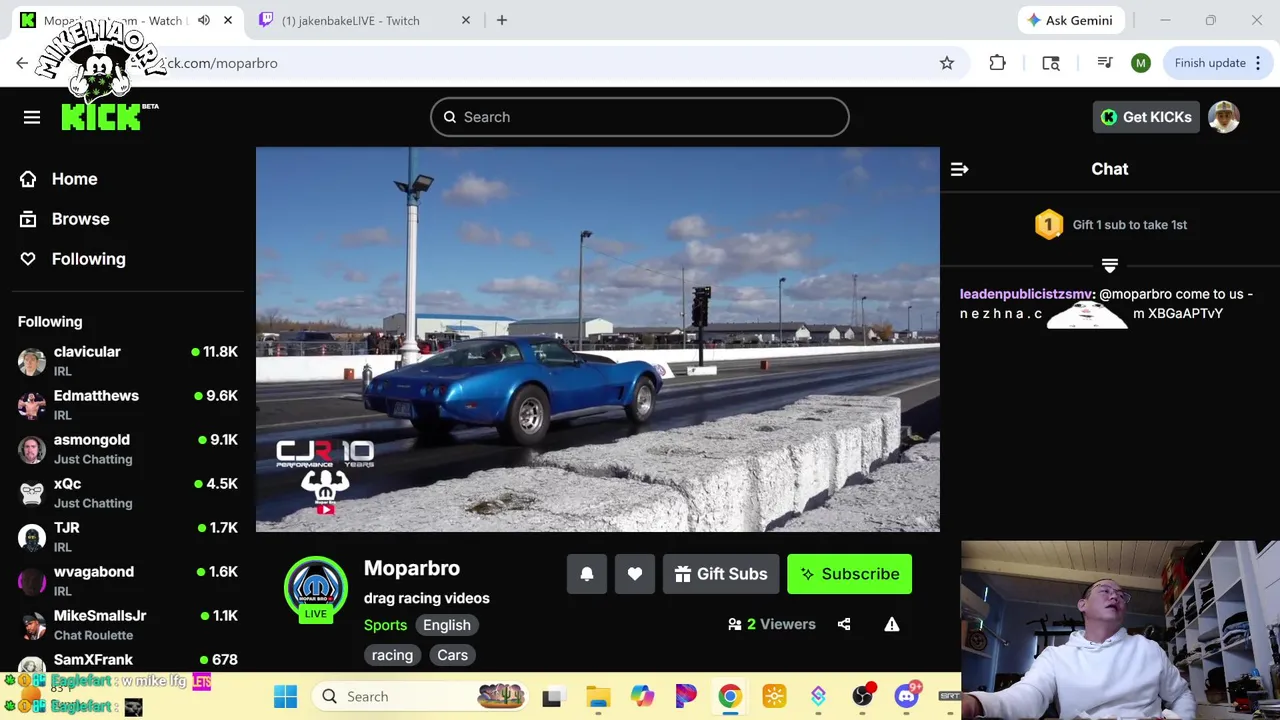The height and width of the screenshot is (720, 1280).
Task: Open the purple diamond app on taskbar
Action: click(x=818, y=696)
